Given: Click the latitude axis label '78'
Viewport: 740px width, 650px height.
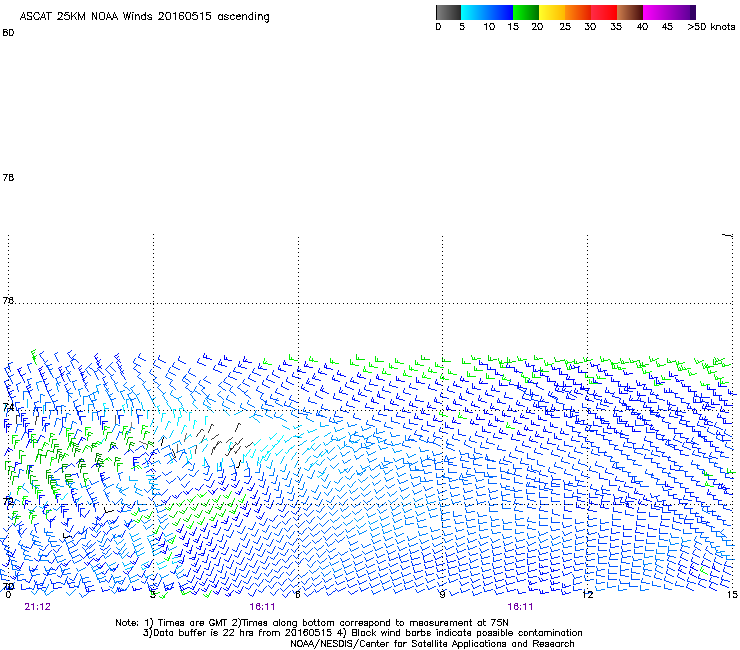Looking at the screenshot, I should 8,177.
